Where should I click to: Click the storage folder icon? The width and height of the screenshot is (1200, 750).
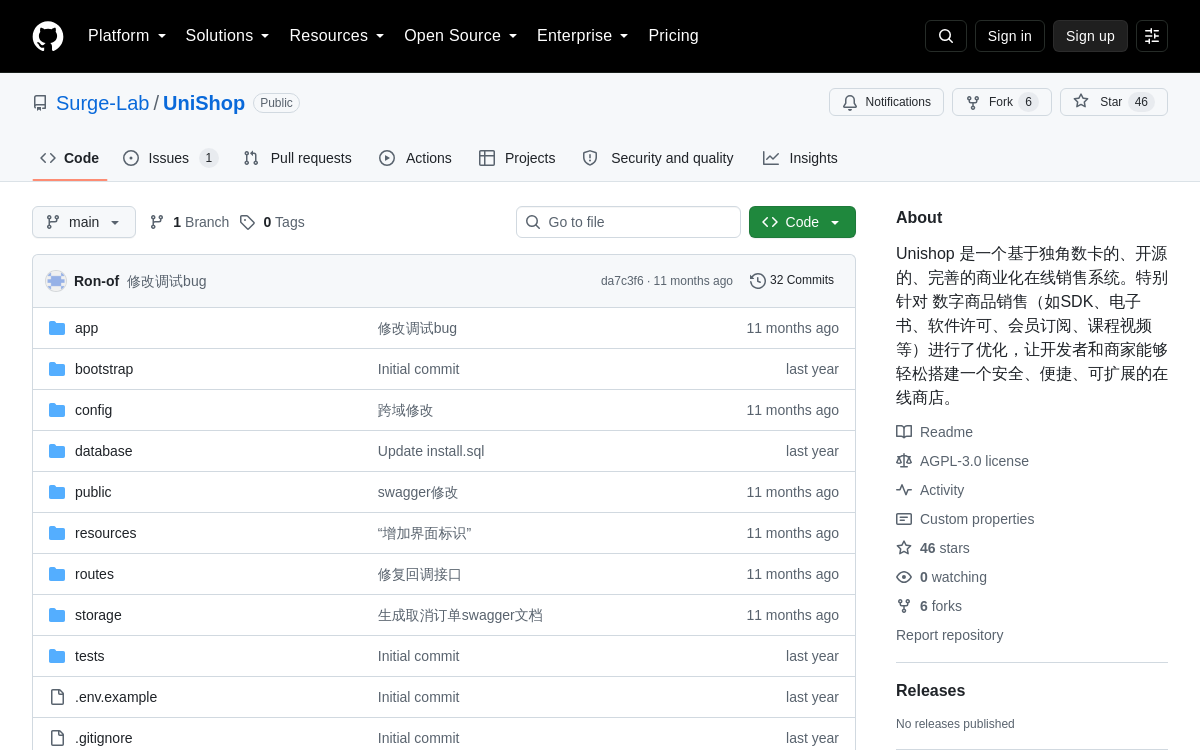[57, 615]
